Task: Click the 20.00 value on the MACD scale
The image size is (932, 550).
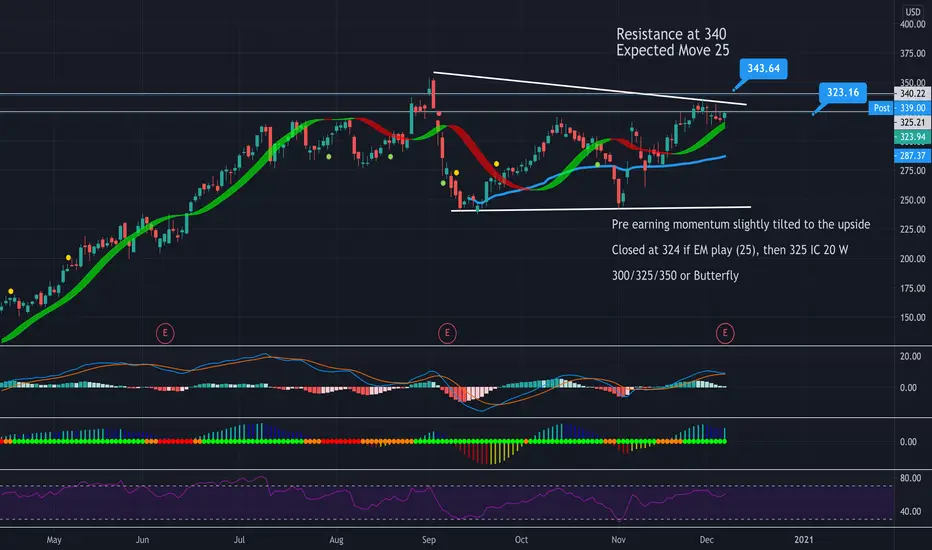Action: pyautogui.click(x=911, y=357)
